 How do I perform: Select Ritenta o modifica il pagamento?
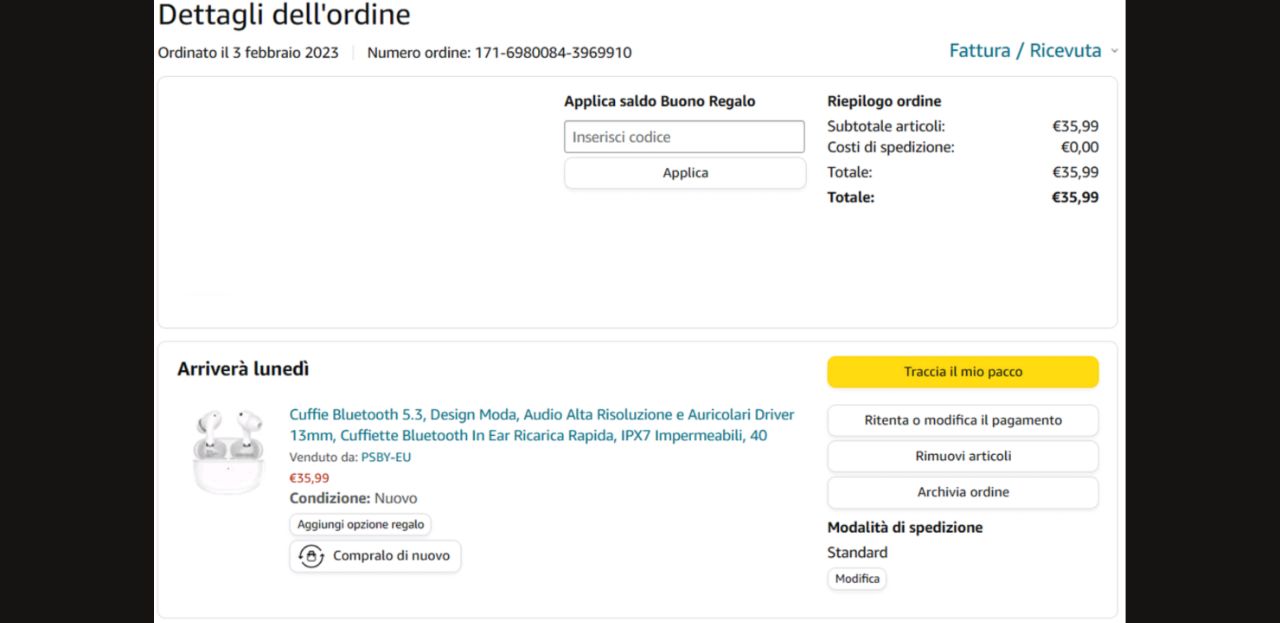[x=962, y=420]
